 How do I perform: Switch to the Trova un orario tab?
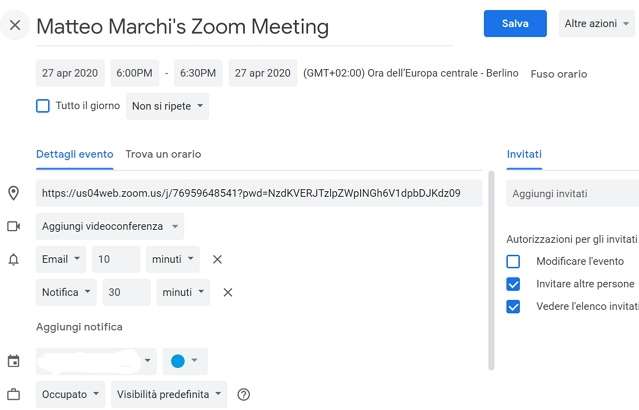point(163,154)
